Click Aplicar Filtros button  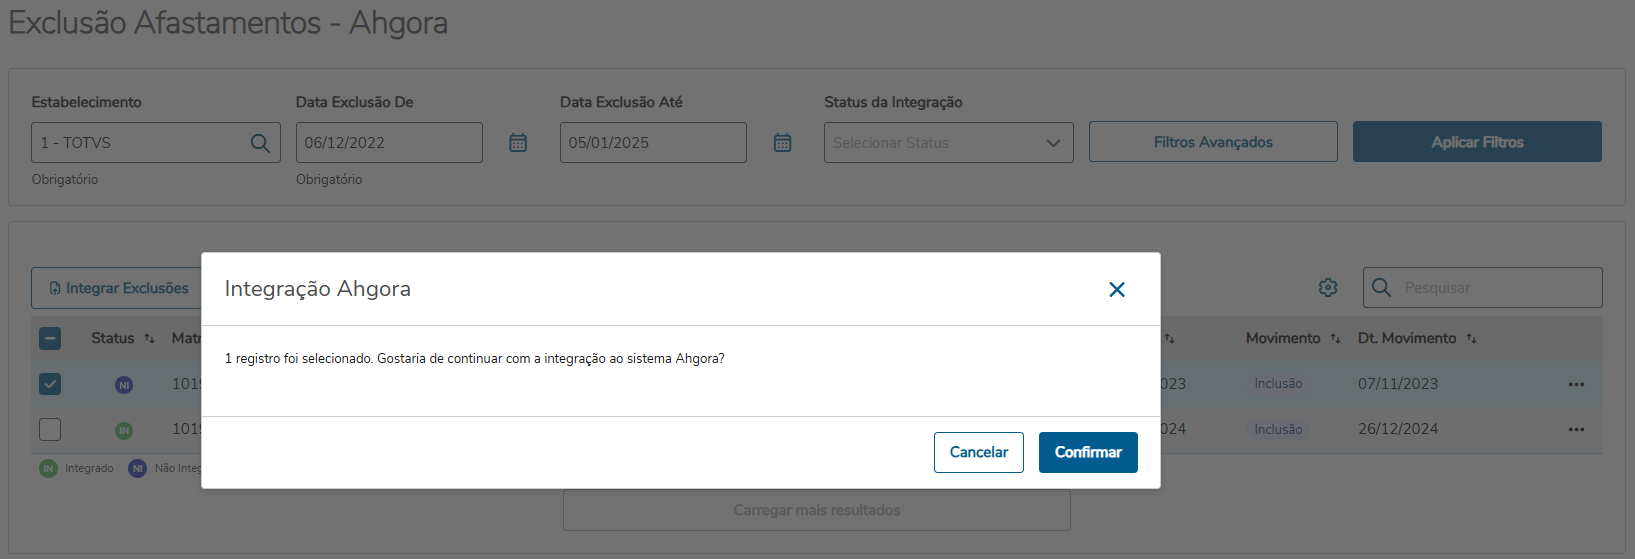pos(1476,142)
